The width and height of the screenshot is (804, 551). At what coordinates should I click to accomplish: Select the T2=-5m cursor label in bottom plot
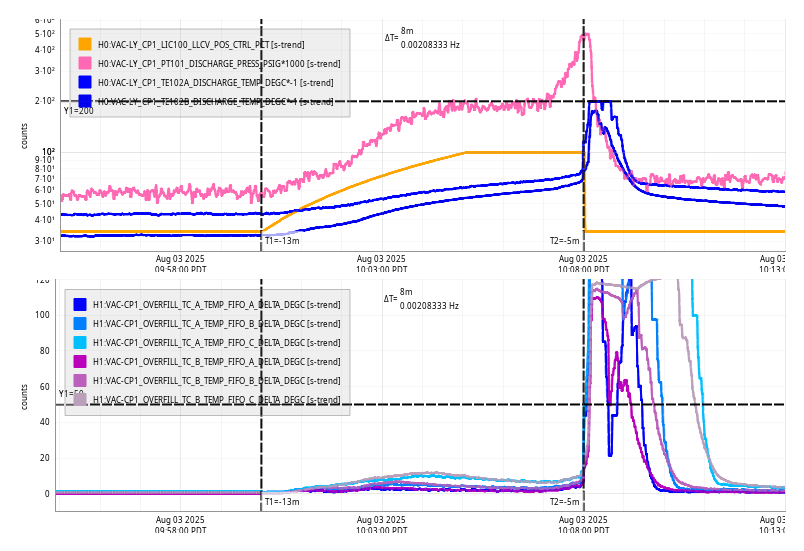[x=564, y=502]
